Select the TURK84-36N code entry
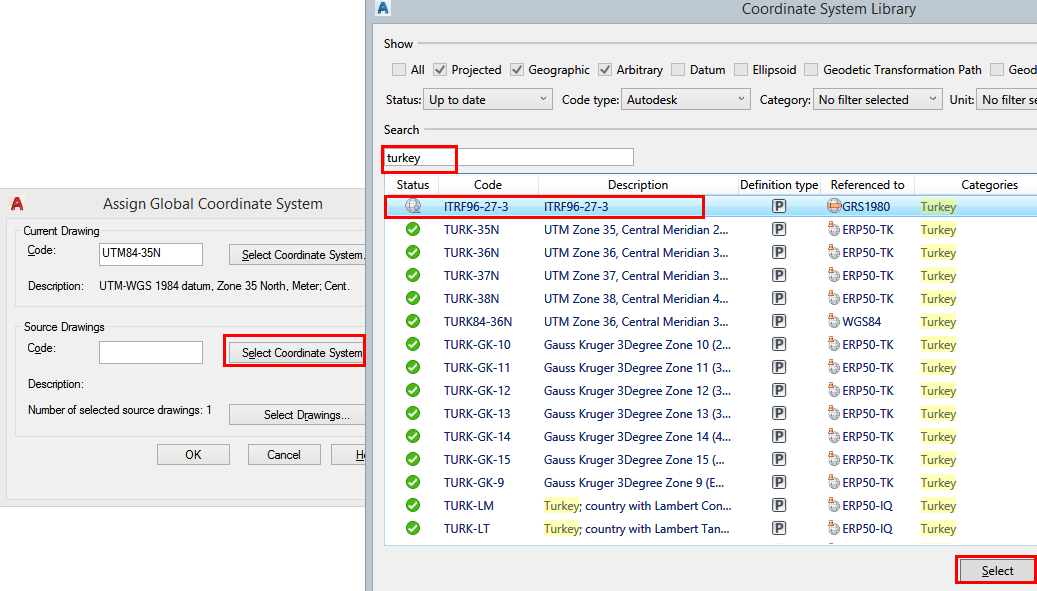 477,322
